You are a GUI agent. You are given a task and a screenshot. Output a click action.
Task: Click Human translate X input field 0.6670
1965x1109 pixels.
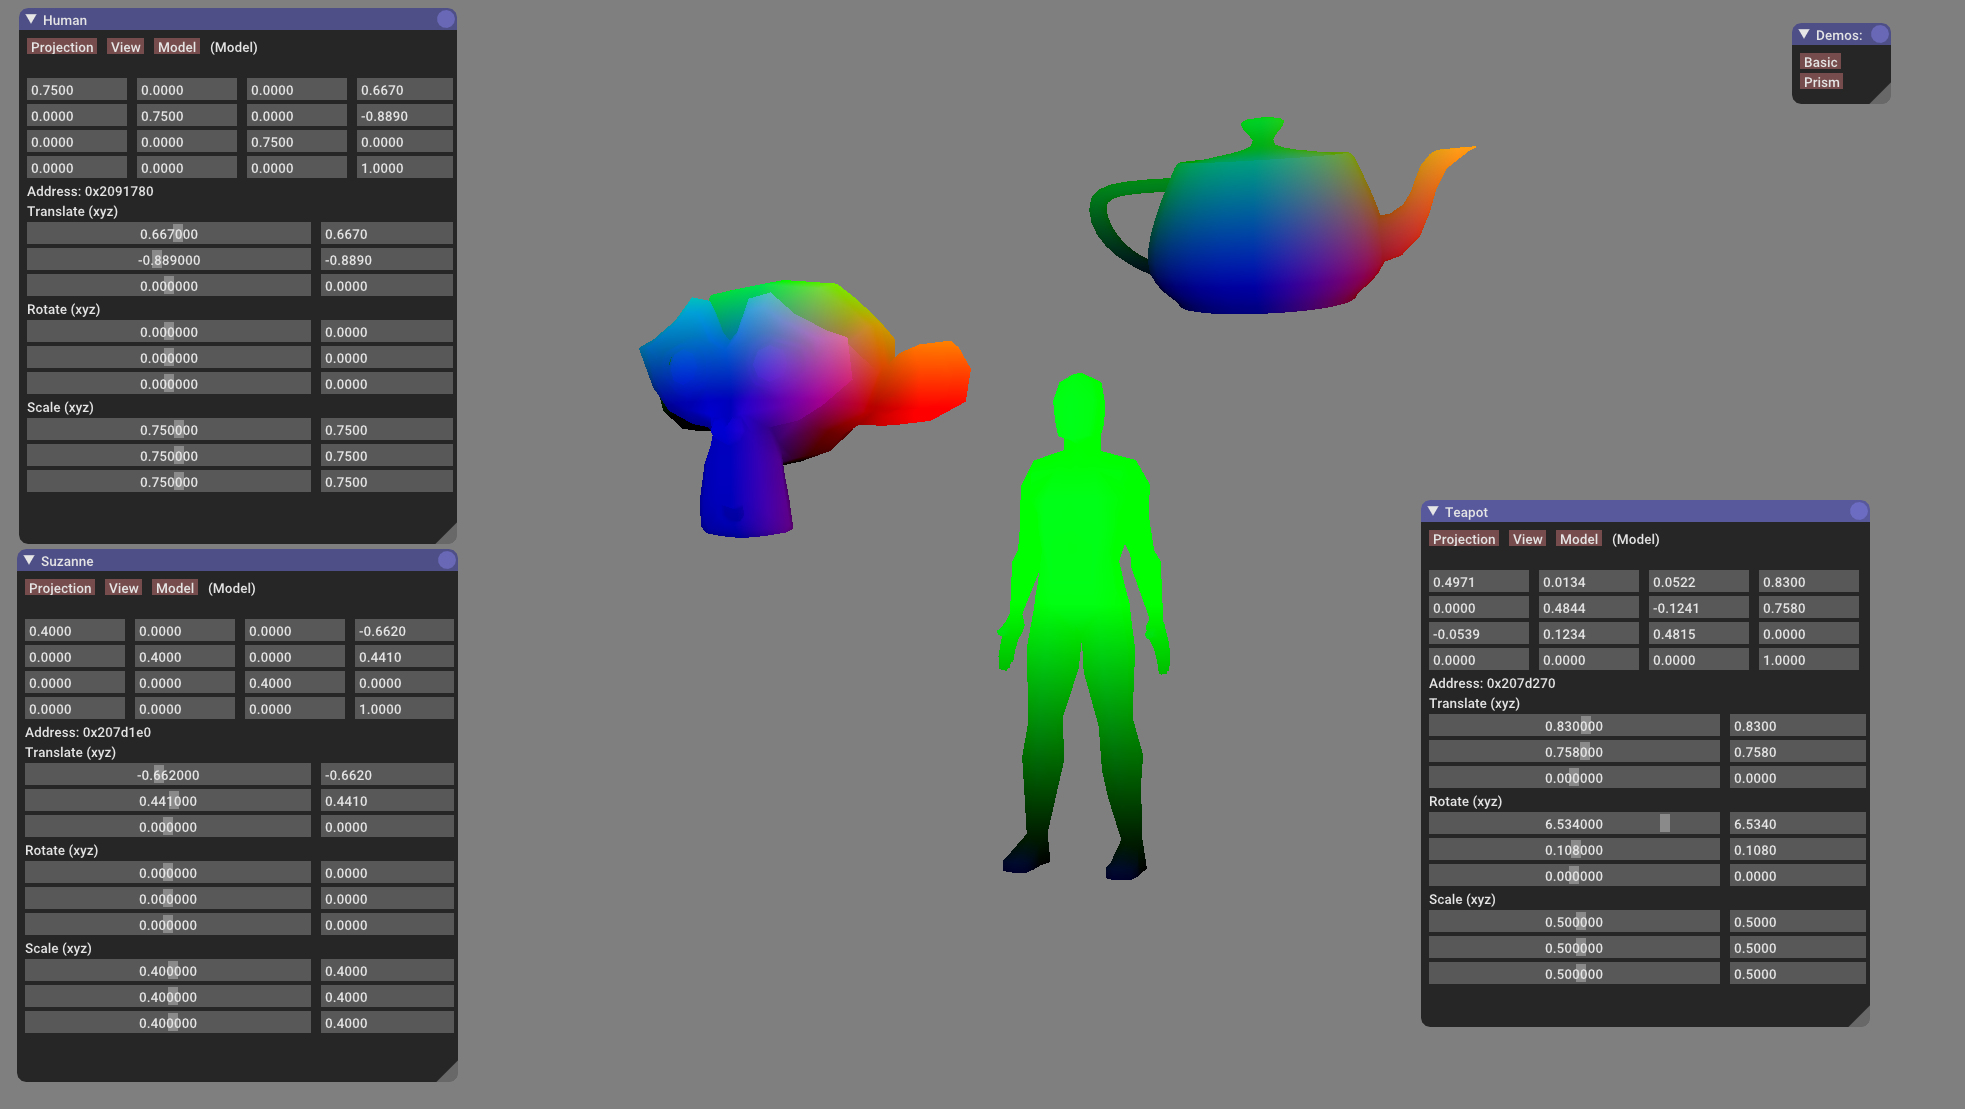(387, 234)
